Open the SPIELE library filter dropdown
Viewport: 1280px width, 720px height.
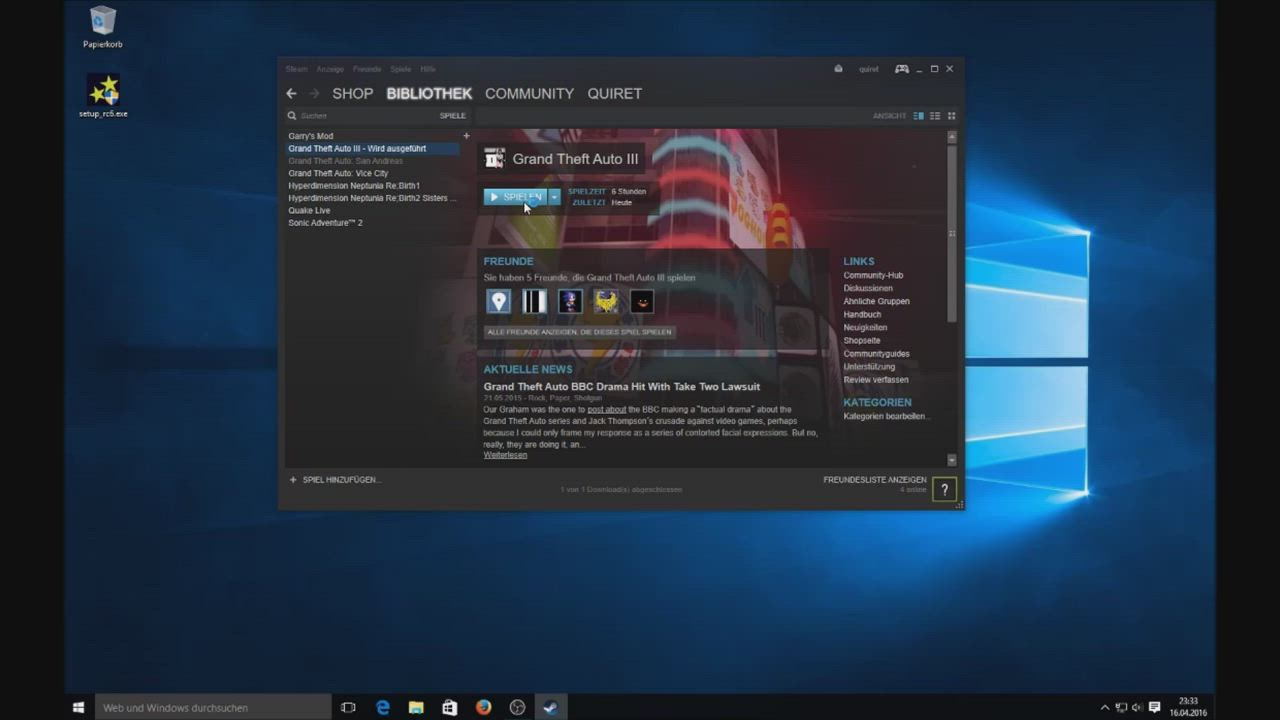pos(452,116)
